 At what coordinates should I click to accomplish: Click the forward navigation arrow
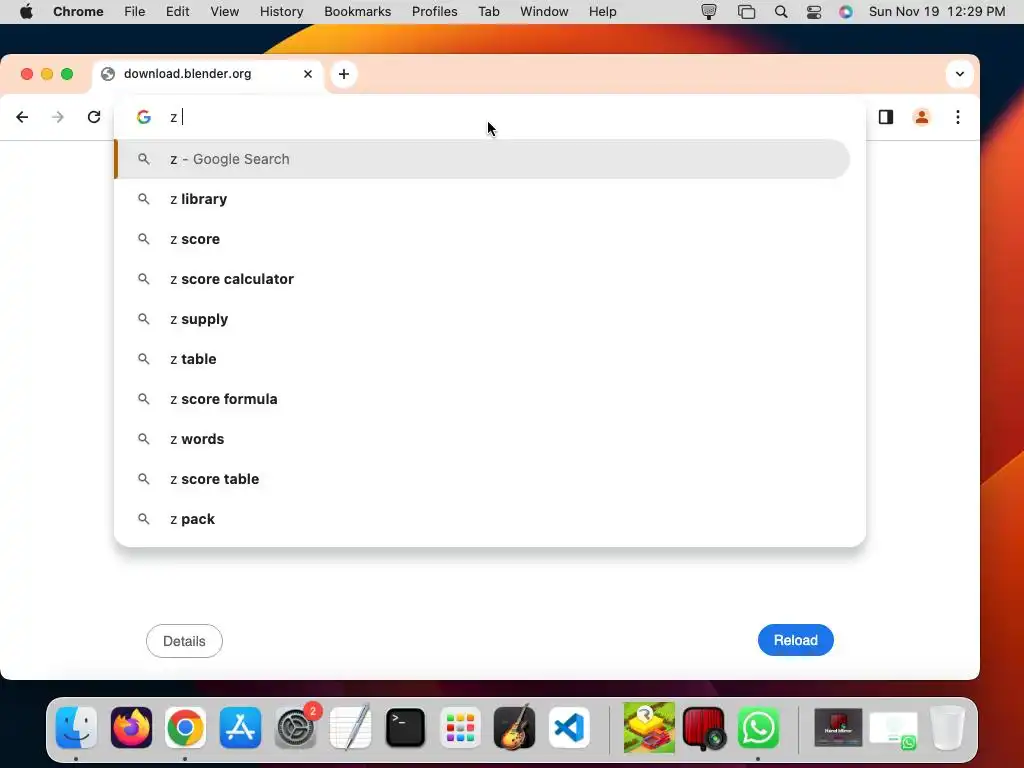tap(58, 117)
